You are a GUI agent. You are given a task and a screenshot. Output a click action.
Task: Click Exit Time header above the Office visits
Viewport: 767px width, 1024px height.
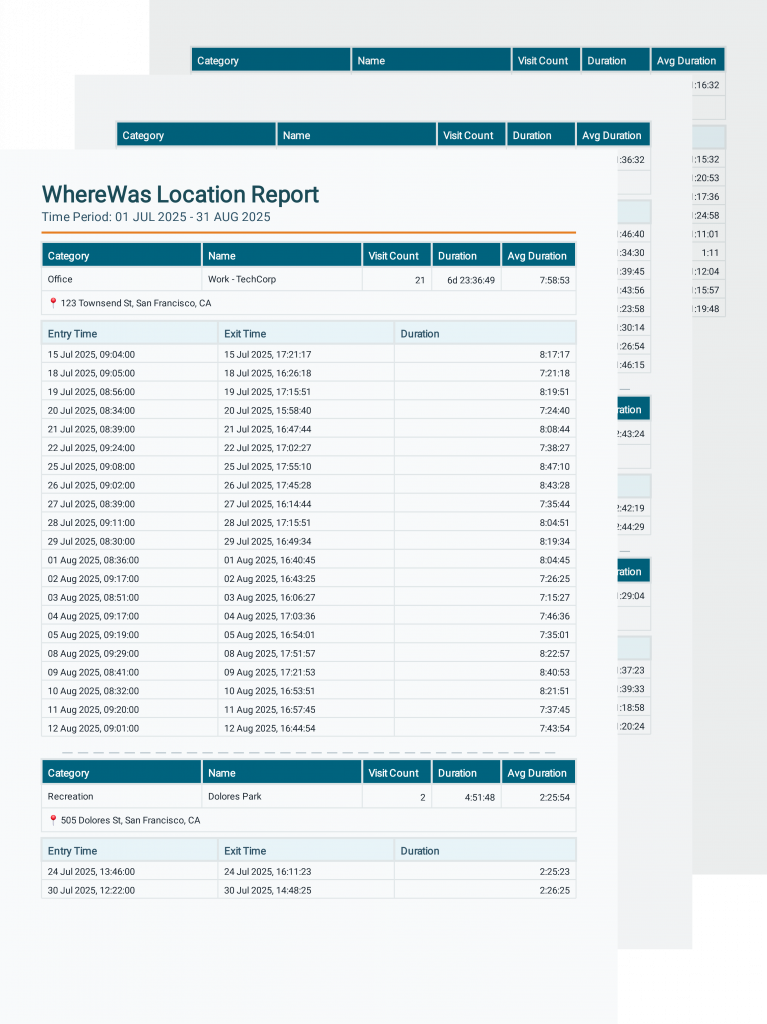pos(245,334)
